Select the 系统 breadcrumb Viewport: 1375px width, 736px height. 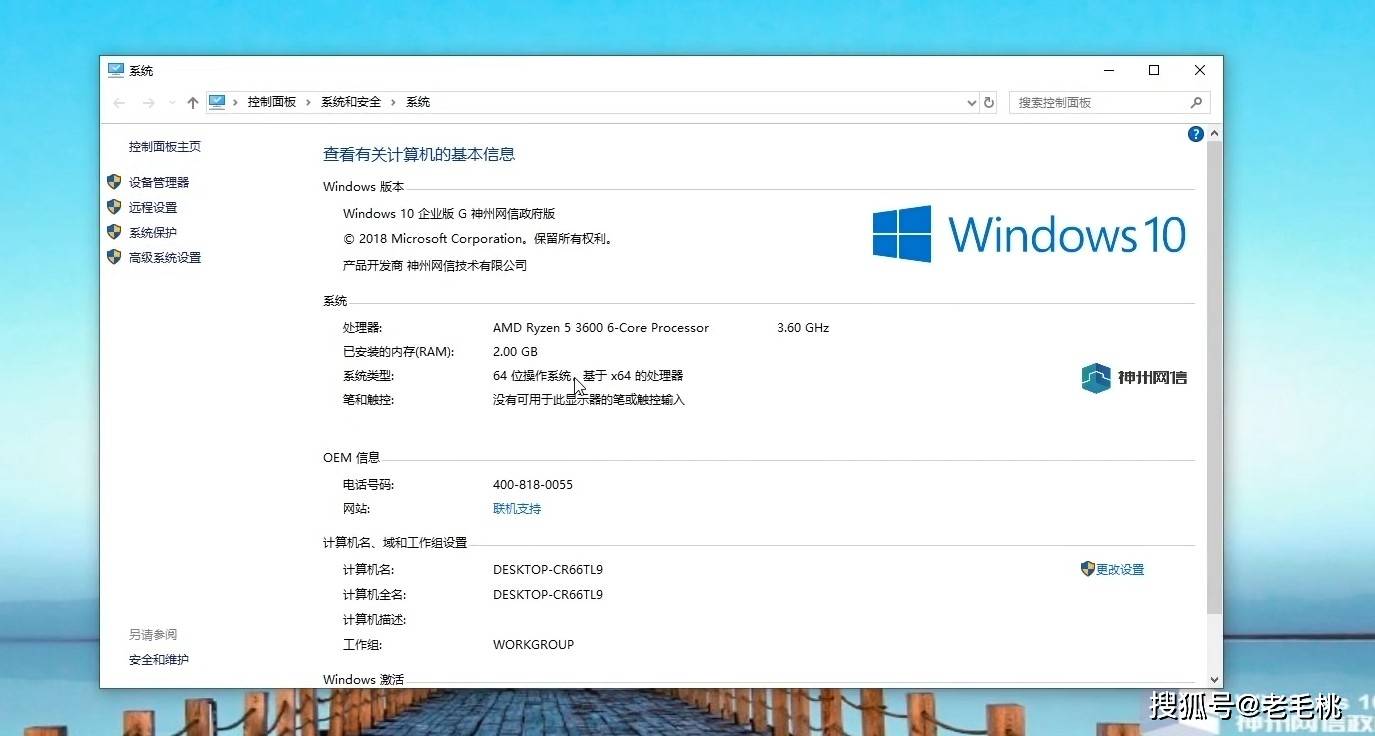tap(418, 102)
